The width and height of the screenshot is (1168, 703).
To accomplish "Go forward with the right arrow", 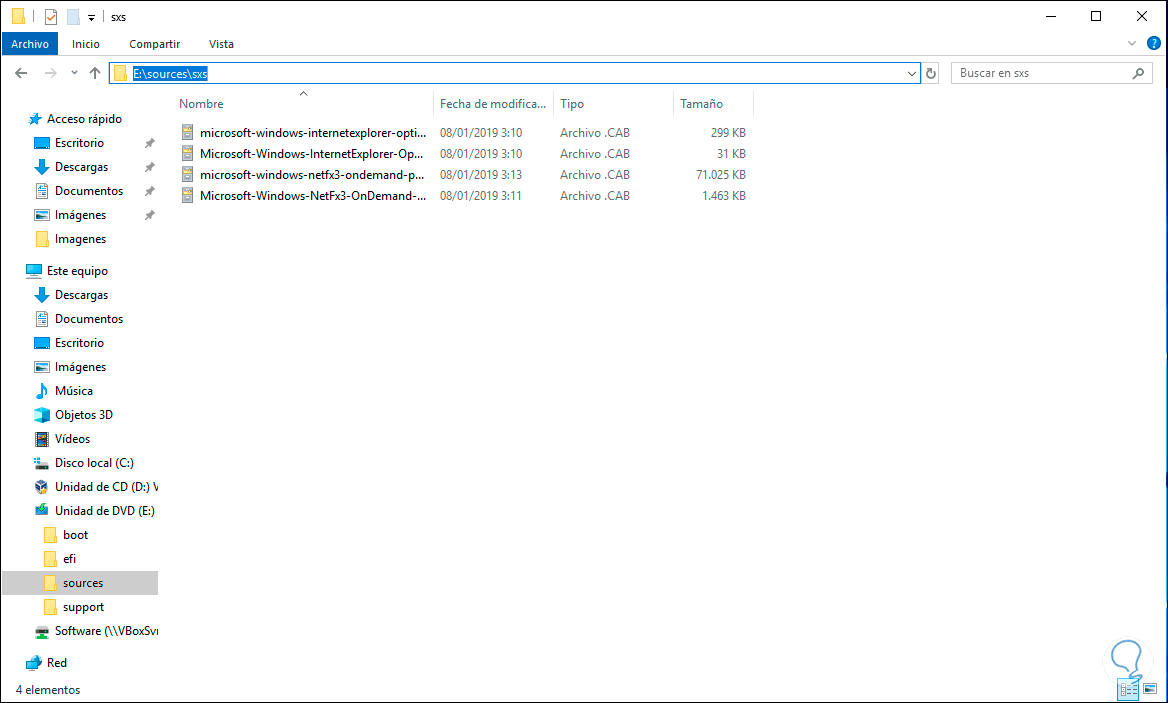I will [x=51, y=73].
